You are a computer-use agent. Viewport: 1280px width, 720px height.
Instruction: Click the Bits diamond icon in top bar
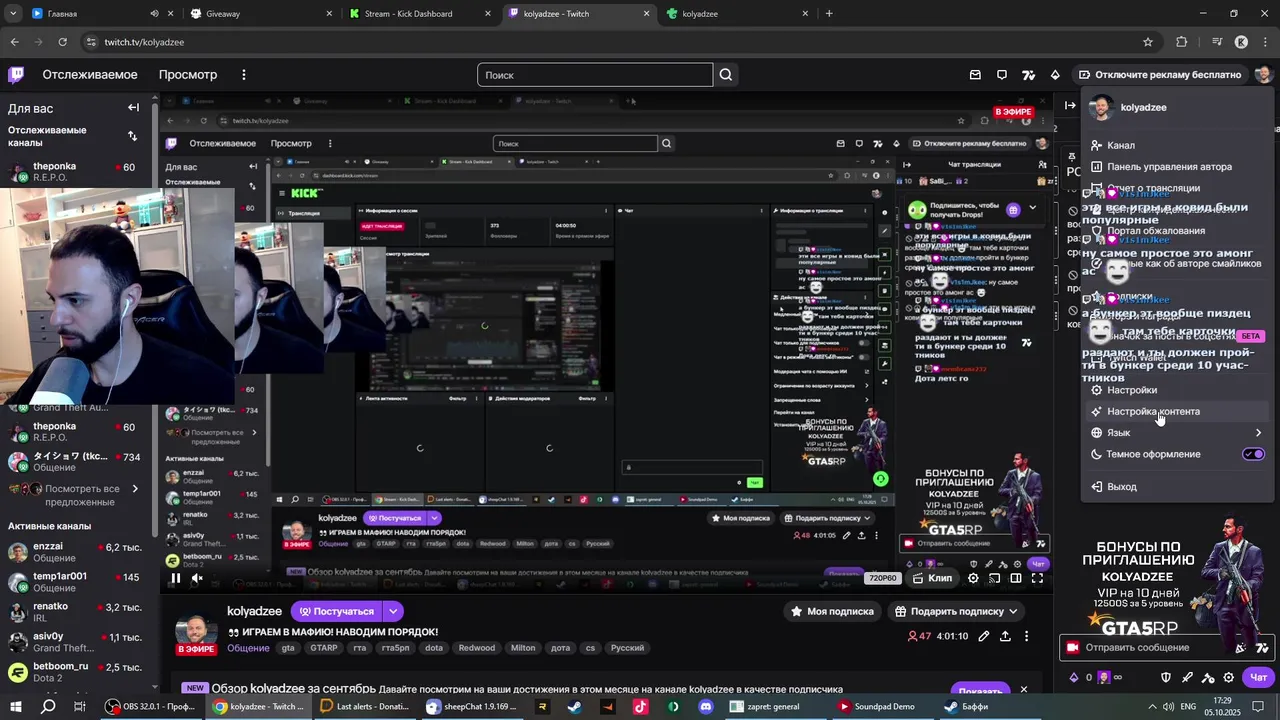[x=1055, y=75]
